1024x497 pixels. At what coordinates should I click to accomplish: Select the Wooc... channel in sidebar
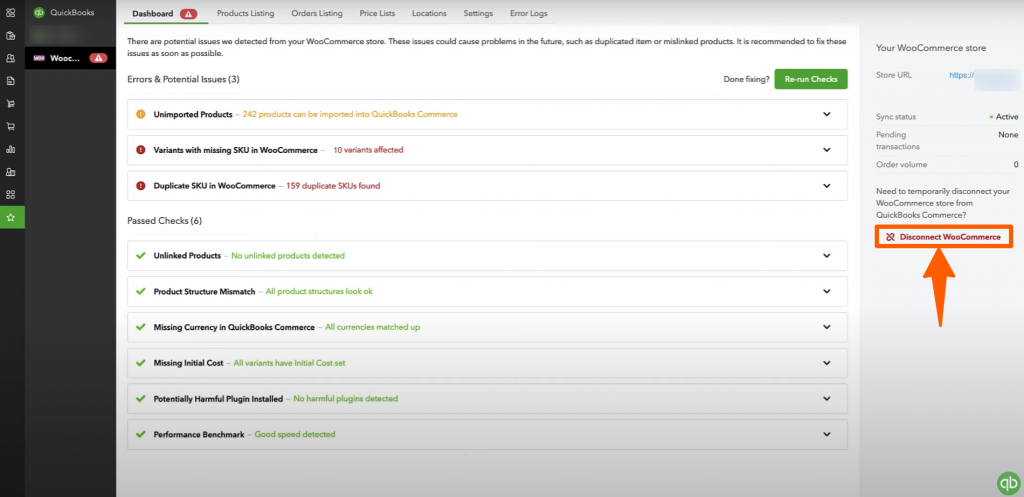point(71,58)
